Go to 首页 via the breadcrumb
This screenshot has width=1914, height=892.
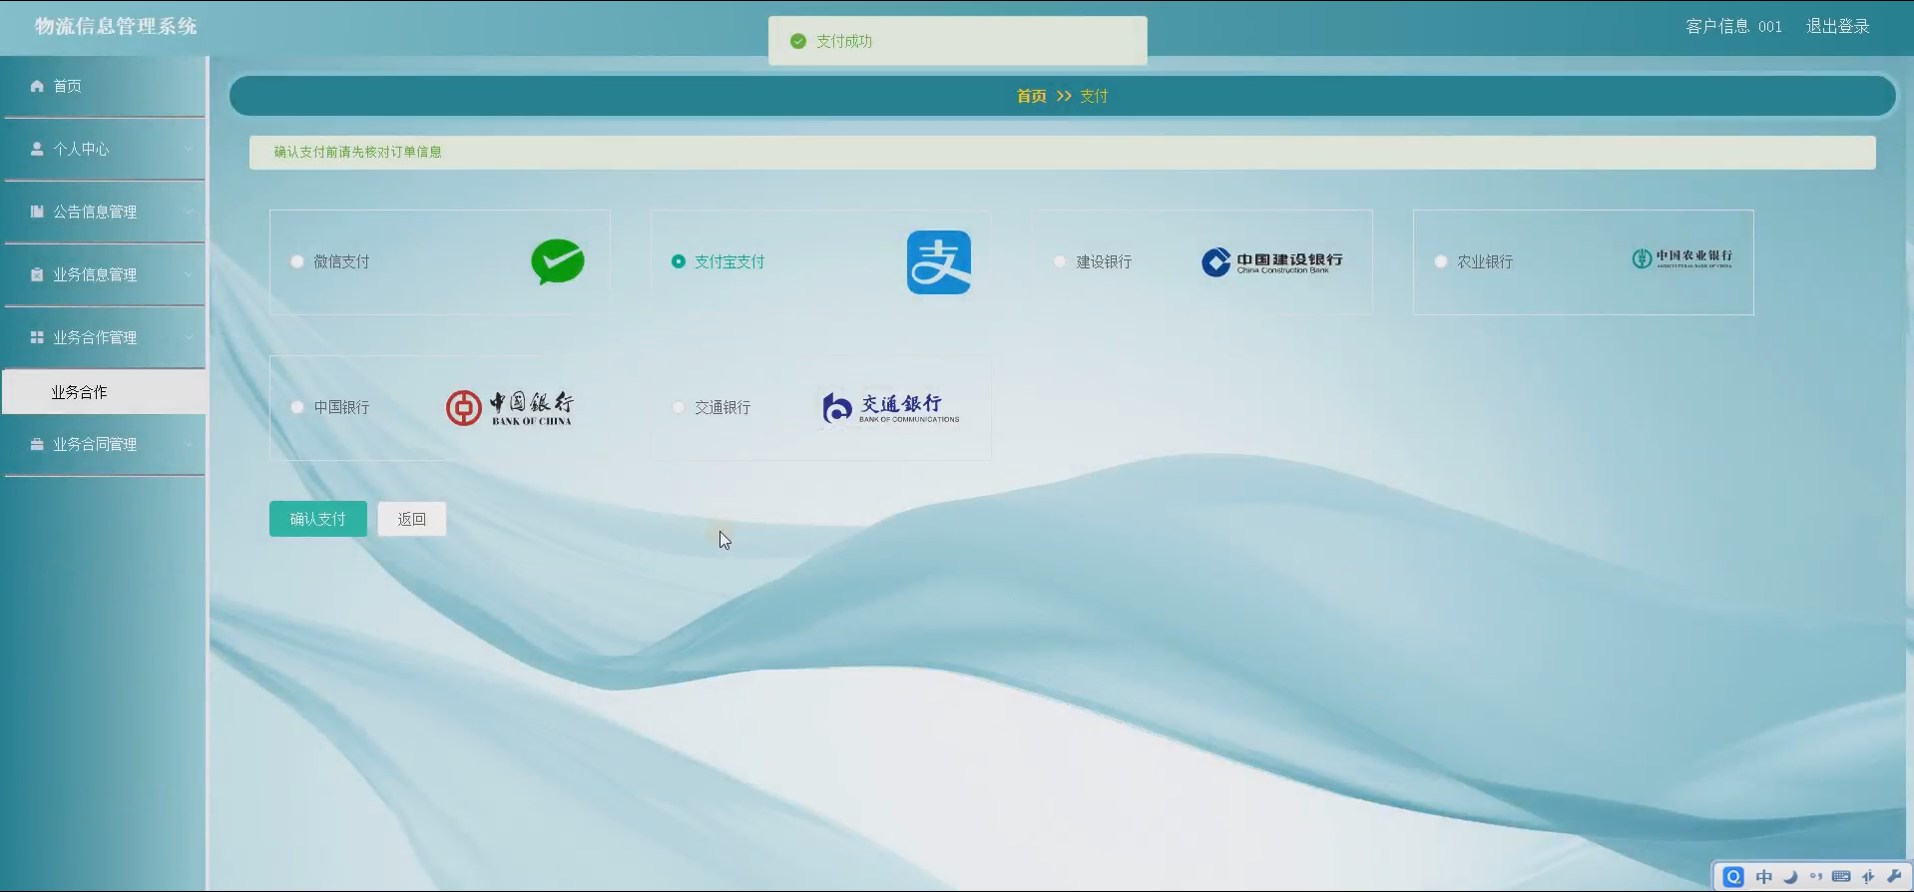(x=1031, y=96)
